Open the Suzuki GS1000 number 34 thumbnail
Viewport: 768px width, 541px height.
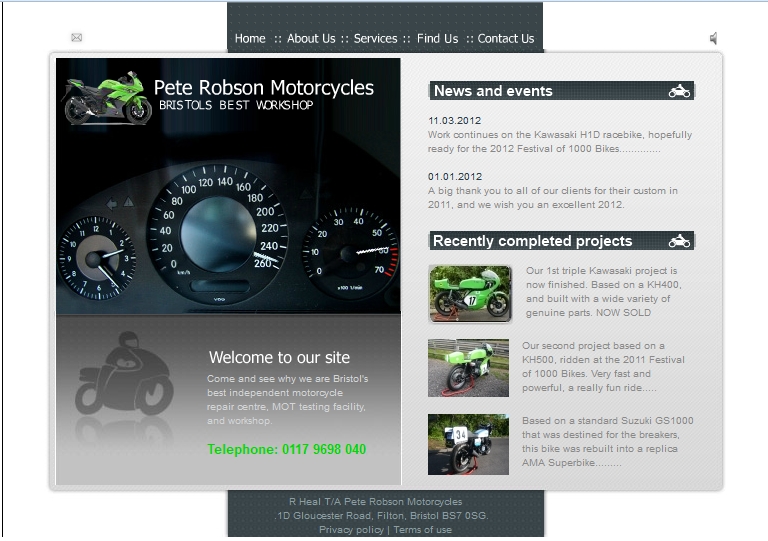(x=468, y=444)
